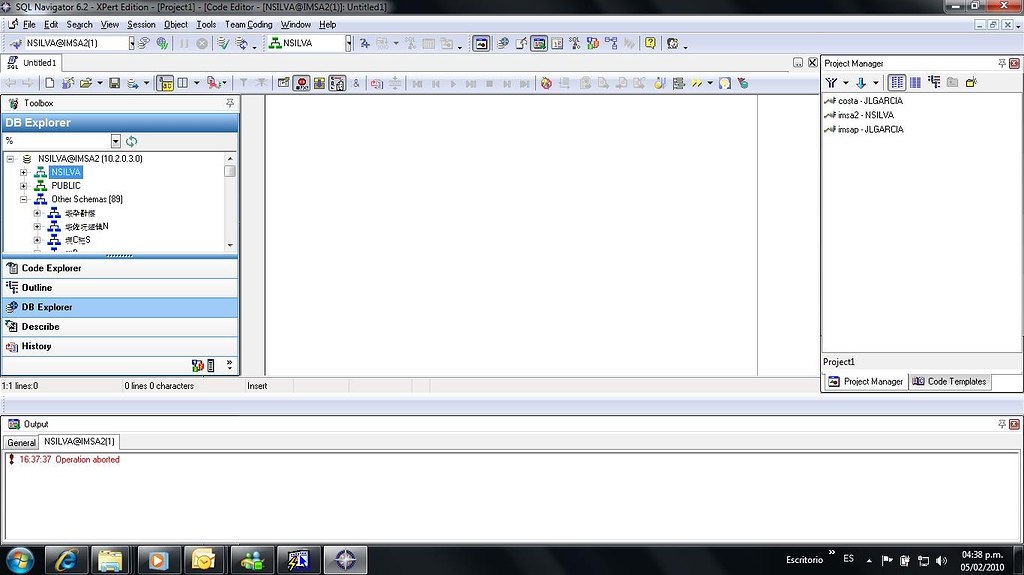Open the History pane
1024x575 pixels.
point(121,346)
